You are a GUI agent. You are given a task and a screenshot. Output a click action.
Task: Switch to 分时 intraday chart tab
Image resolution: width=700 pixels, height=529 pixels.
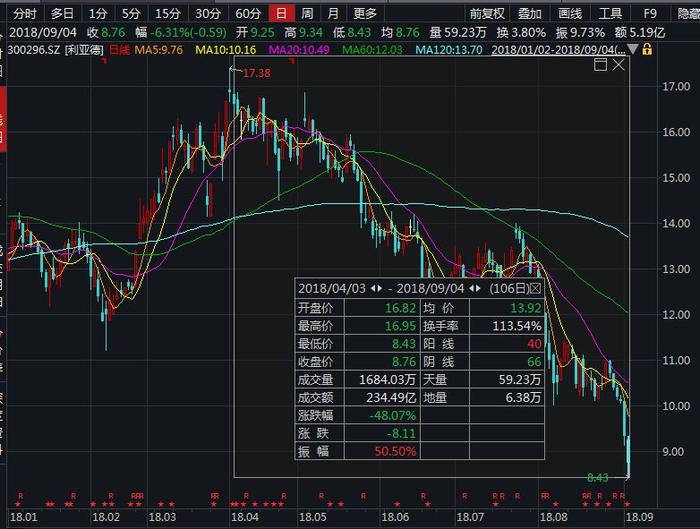tap(24, 13)
